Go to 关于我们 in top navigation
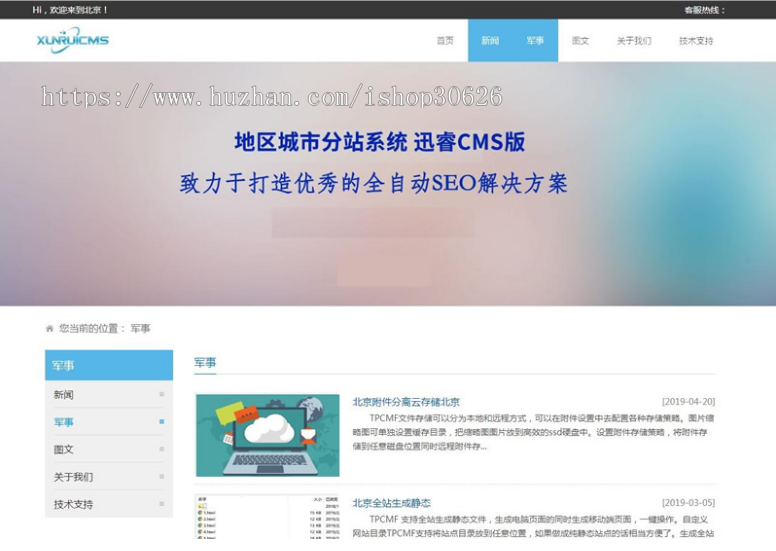This screenshot has width=776, height=551. pos(633,41)
